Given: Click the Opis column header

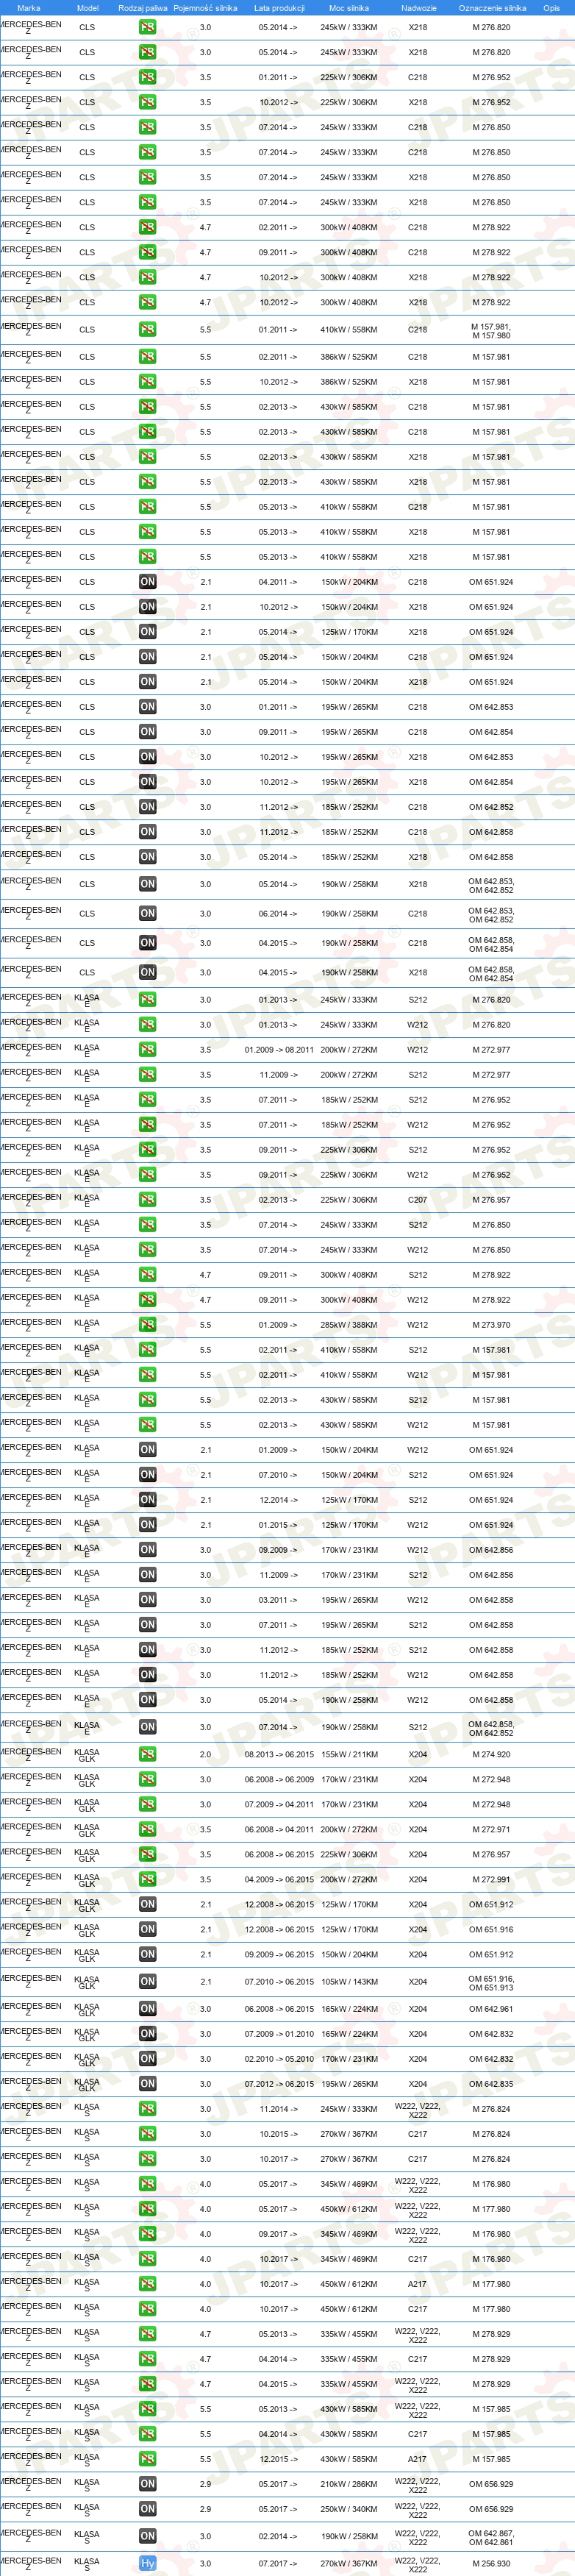Looking at the screenshot, I should 551,8.
